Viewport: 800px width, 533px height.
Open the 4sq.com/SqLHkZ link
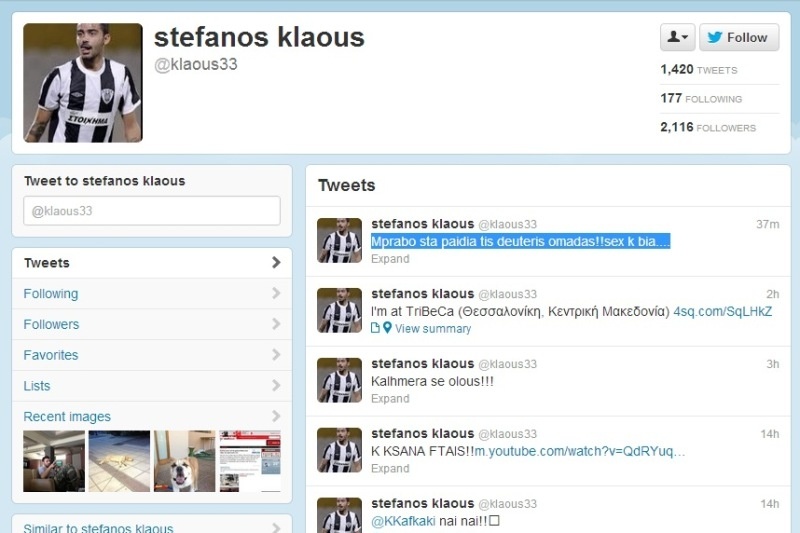(722, 311)
